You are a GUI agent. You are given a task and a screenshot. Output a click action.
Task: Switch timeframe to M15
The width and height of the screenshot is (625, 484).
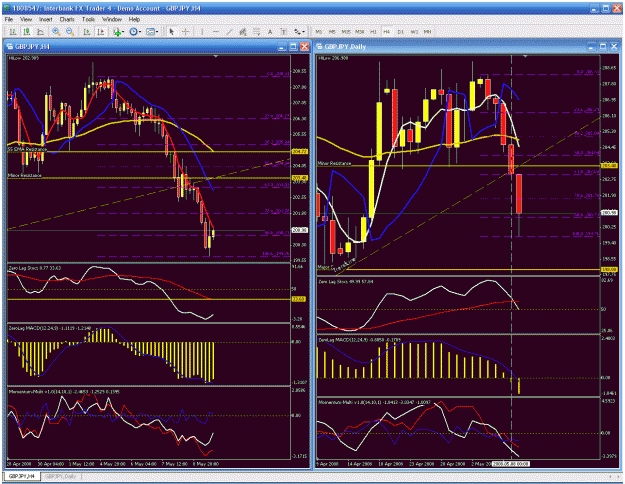tap(346, 32)
